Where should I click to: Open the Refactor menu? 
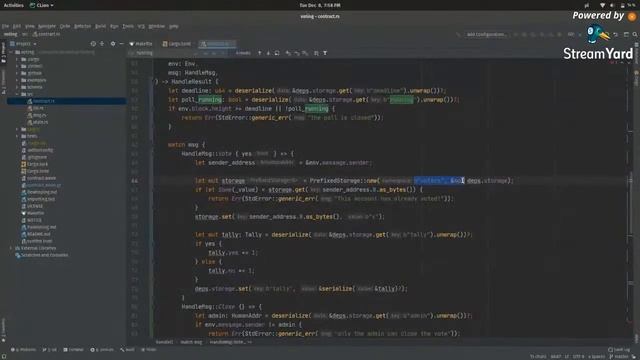coord(82,26)
